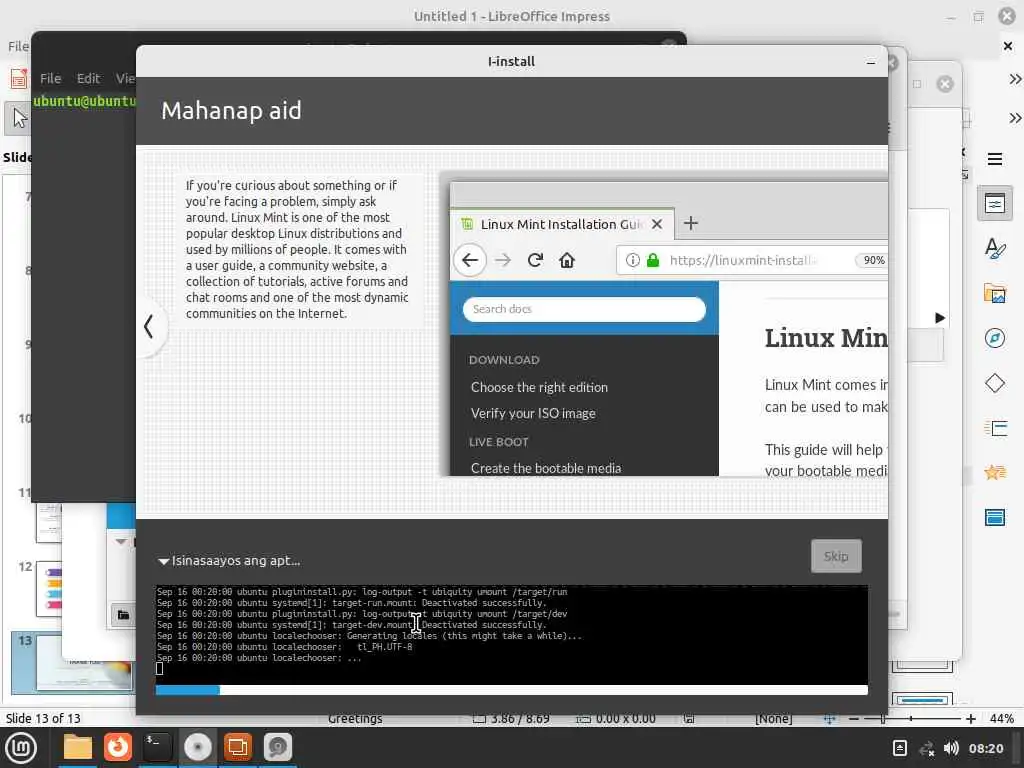Click the fit slide to window icon

(829, 719)
